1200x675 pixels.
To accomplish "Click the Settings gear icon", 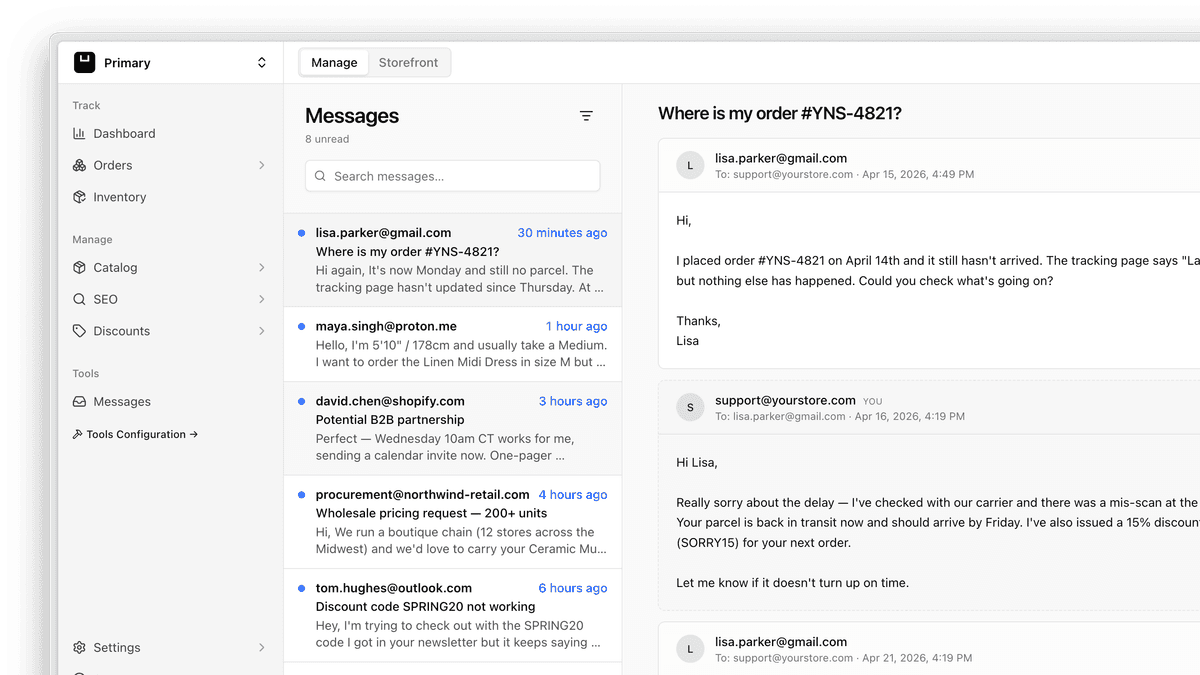I will [80, 648].
